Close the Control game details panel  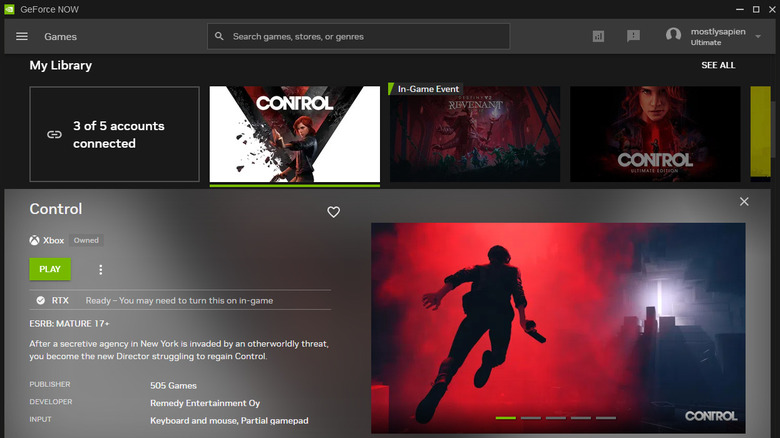(x=744, y=202)
